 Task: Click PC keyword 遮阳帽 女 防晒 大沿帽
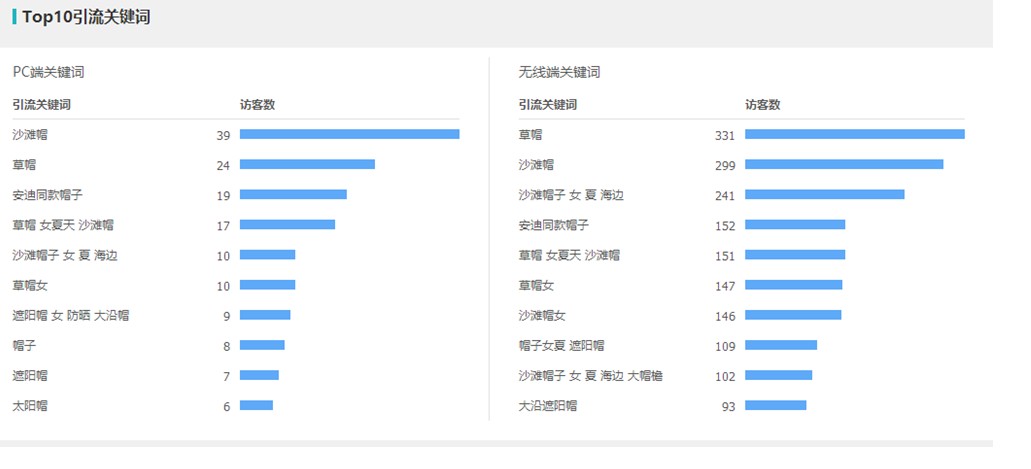tap(70, 315)
